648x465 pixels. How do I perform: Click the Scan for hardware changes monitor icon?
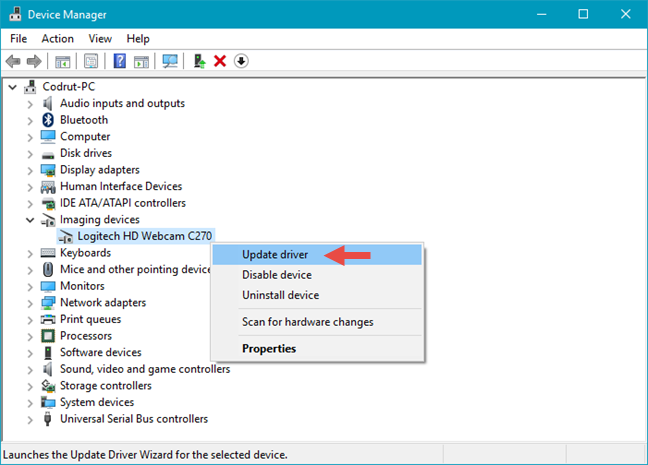coord(170,62)
